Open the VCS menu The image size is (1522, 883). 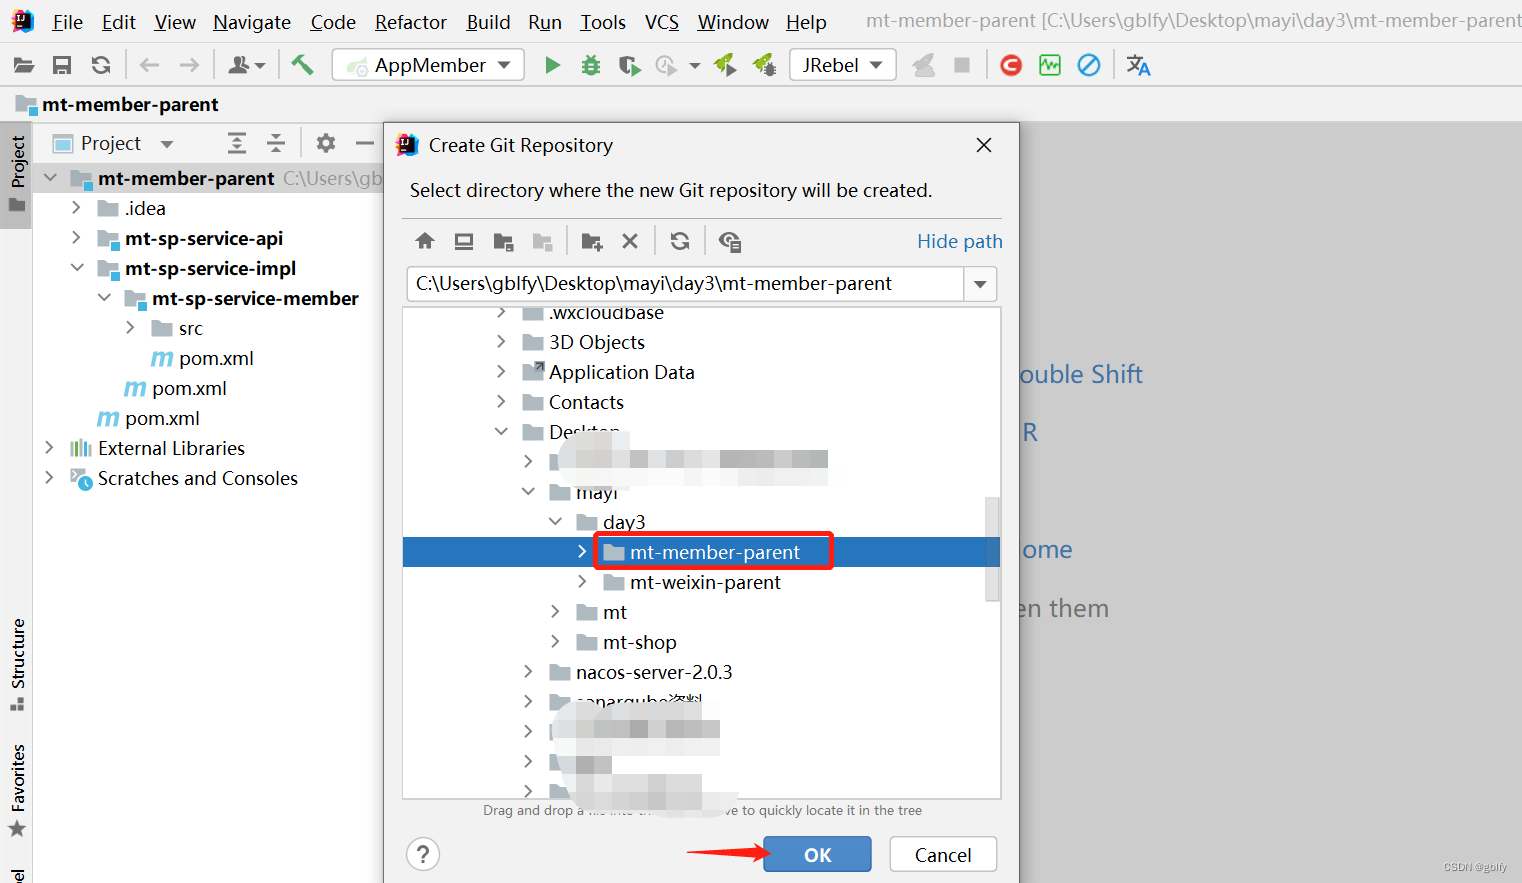(661, 22)
